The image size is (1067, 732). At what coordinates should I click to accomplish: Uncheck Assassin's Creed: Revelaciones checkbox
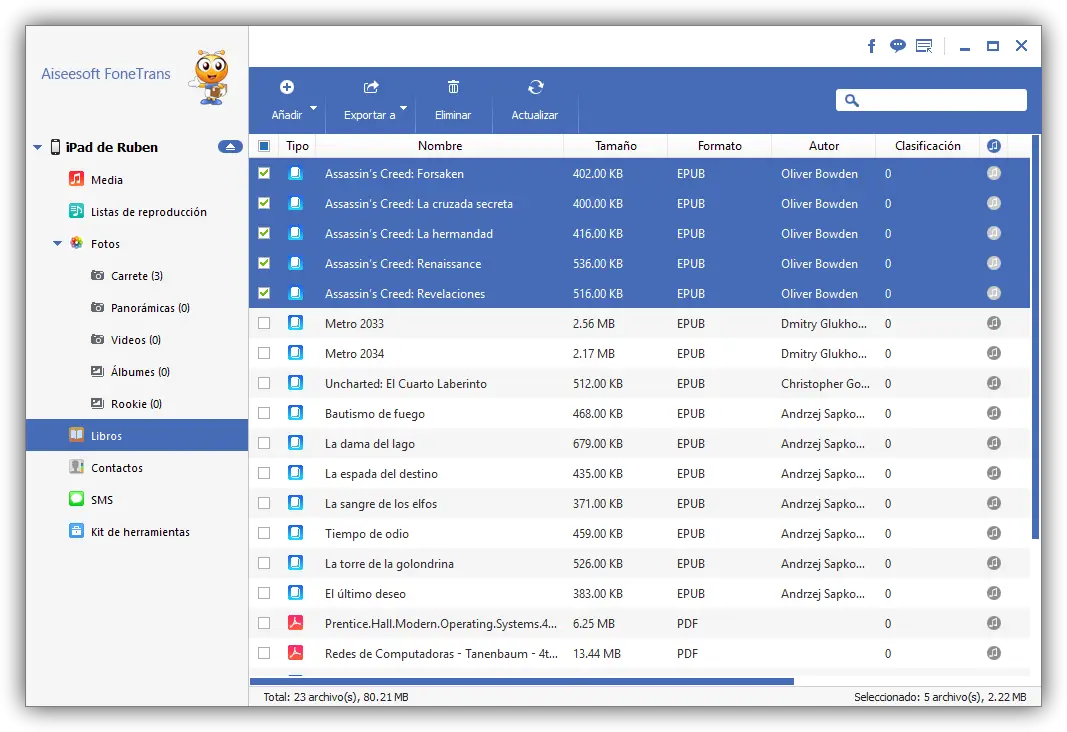264,293
